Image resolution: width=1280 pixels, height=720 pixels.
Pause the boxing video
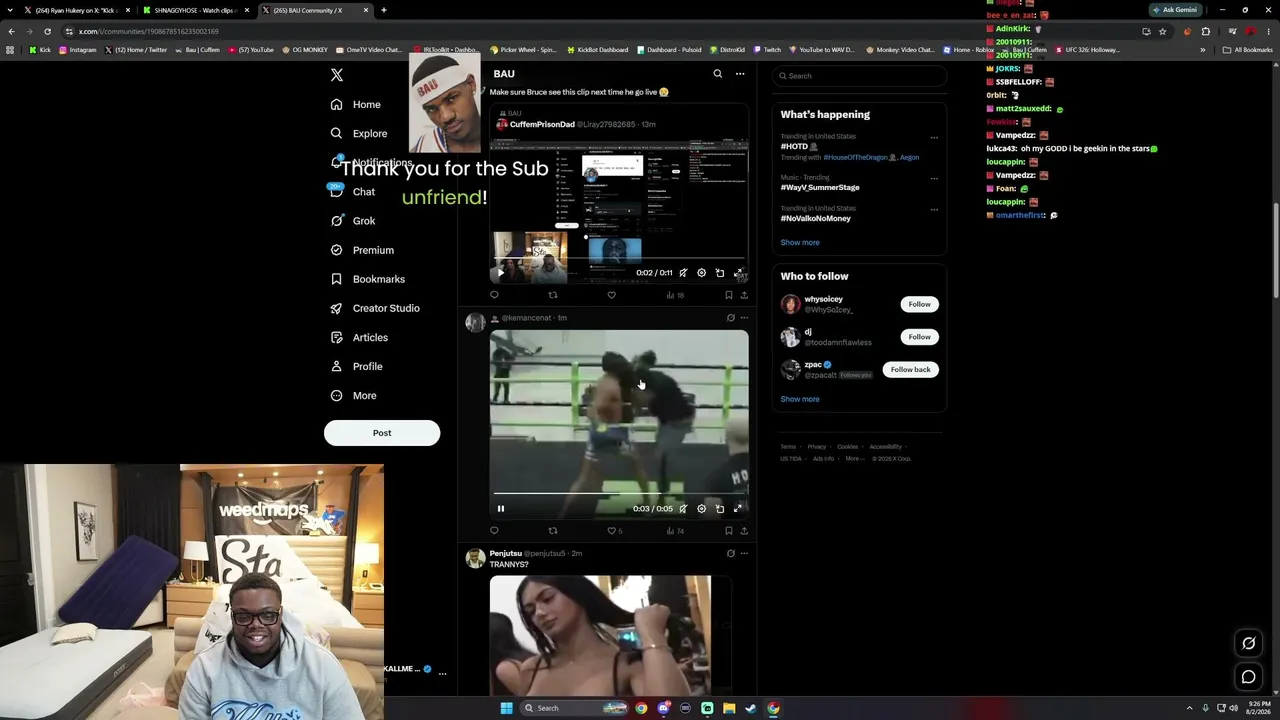coord(501,509)
